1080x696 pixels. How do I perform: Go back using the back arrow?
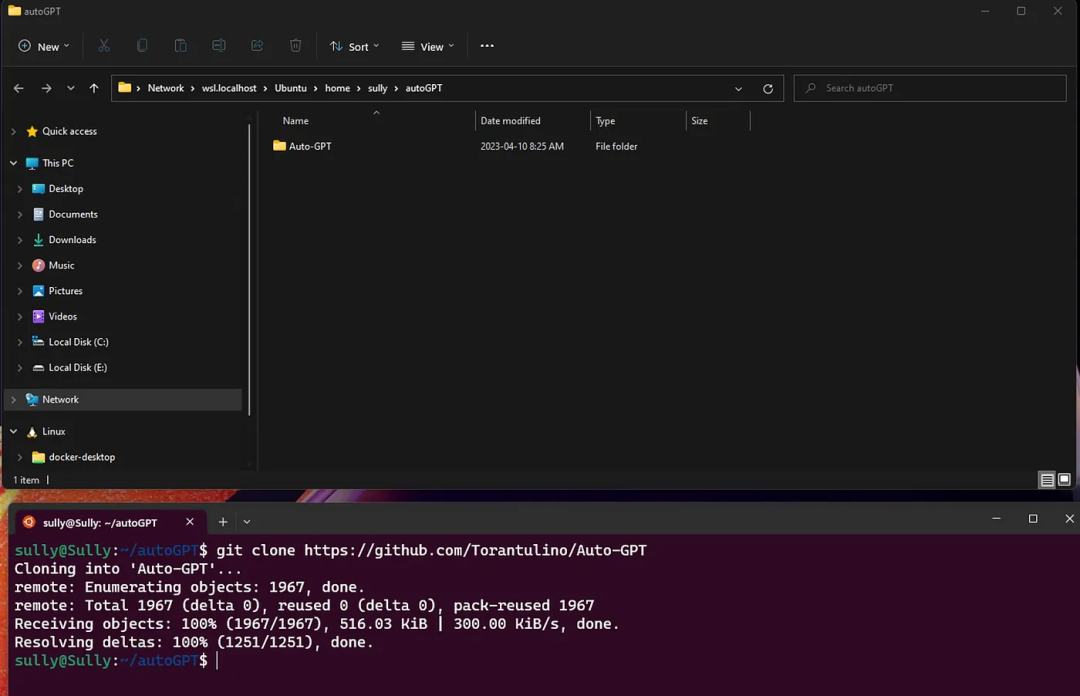point(18,88)
